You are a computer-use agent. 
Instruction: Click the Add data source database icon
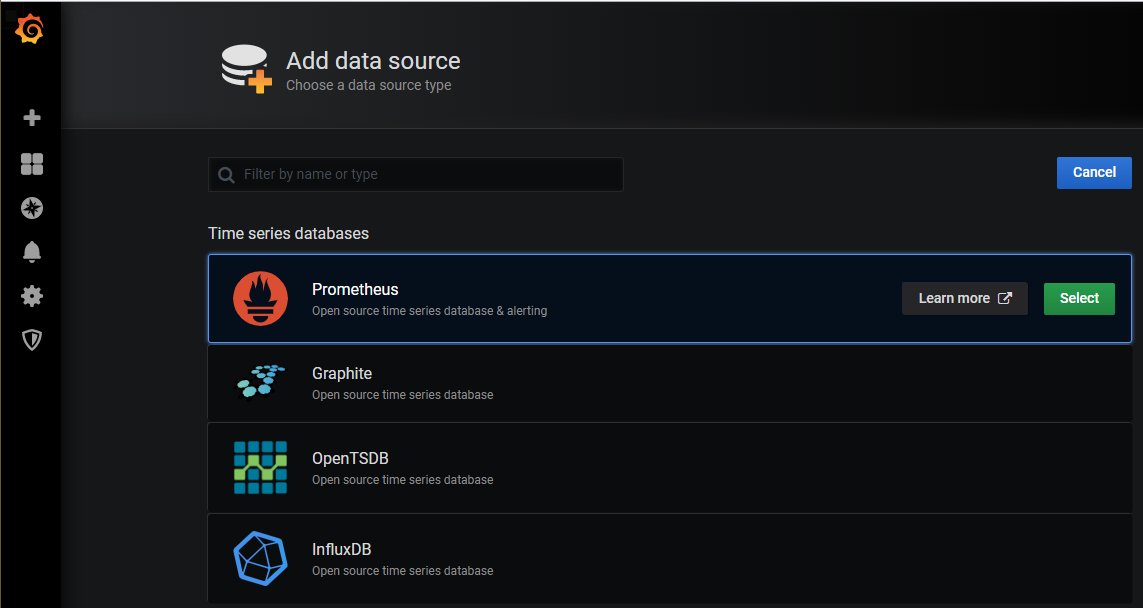[x=247, y=69]
